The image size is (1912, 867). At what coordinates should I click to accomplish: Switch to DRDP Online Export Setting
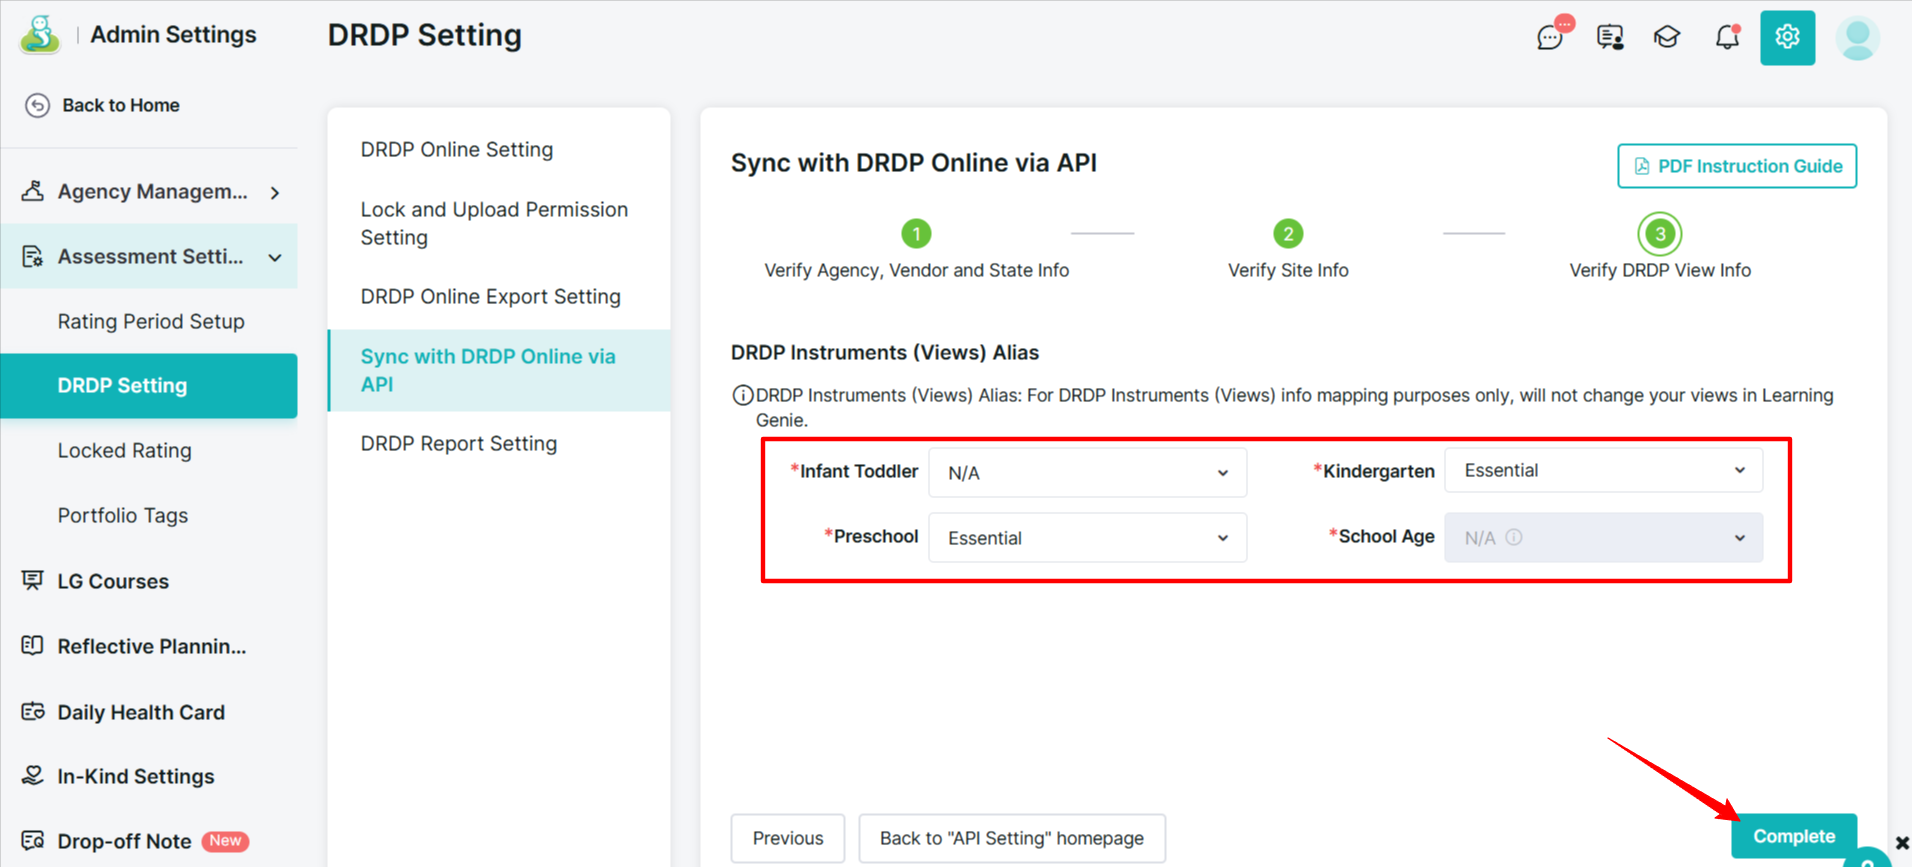click(490, 296)
